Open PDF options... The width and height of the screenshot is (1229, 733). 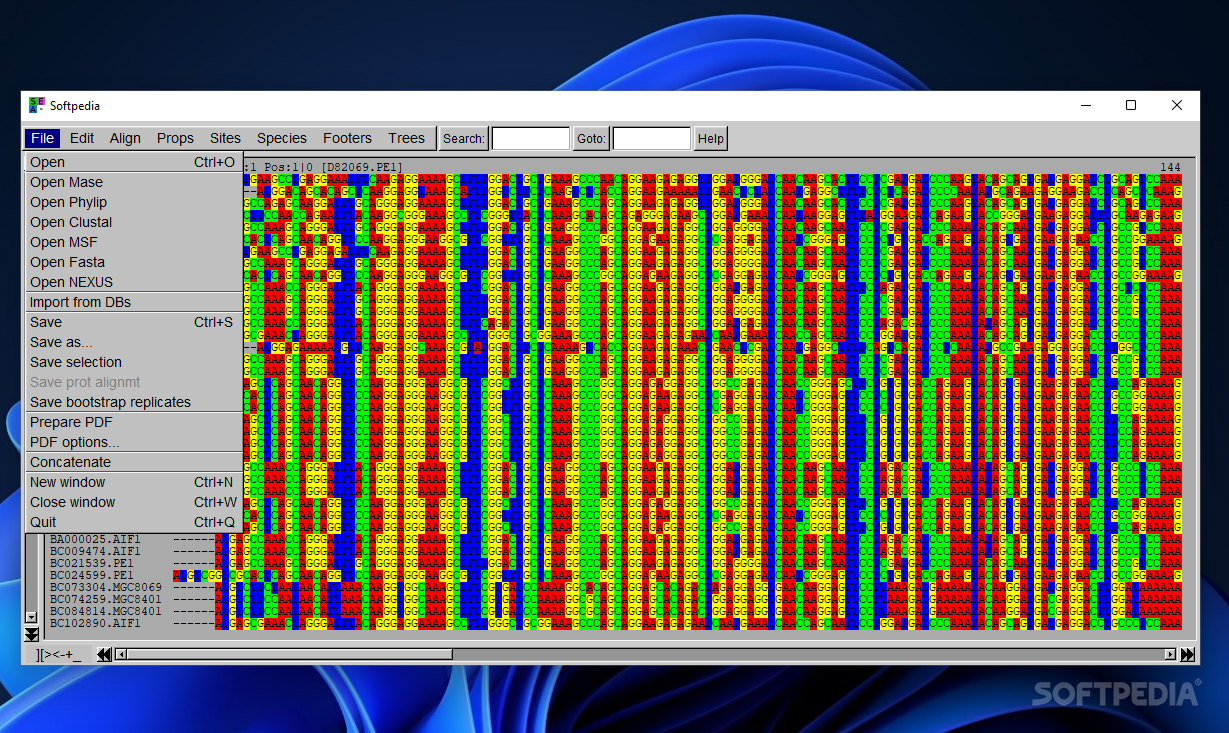pyautogui.click(x=134, y=442)
